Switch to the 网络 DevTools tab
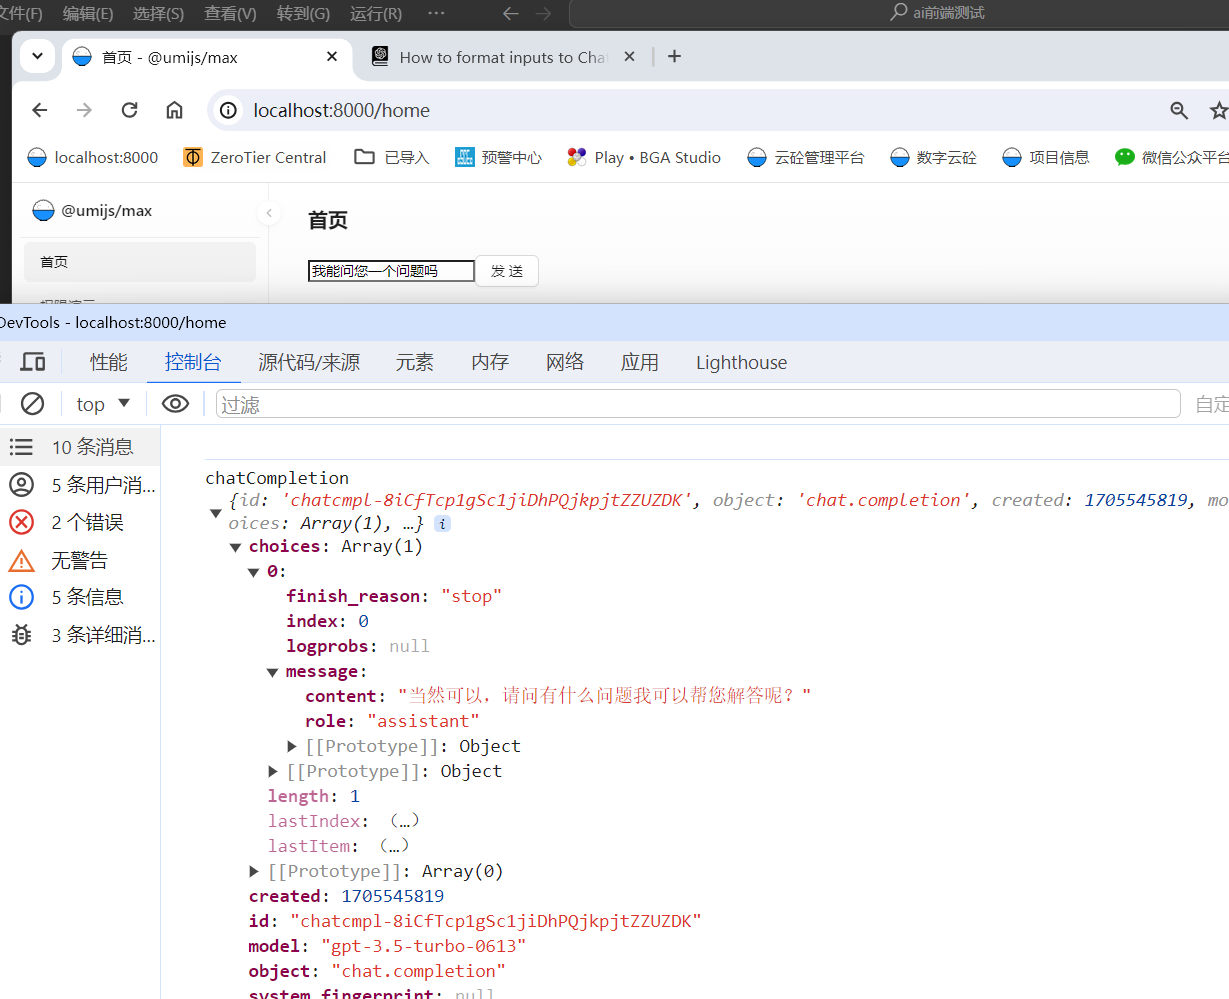Screen dimensions: 1229x999 [565, 362]
